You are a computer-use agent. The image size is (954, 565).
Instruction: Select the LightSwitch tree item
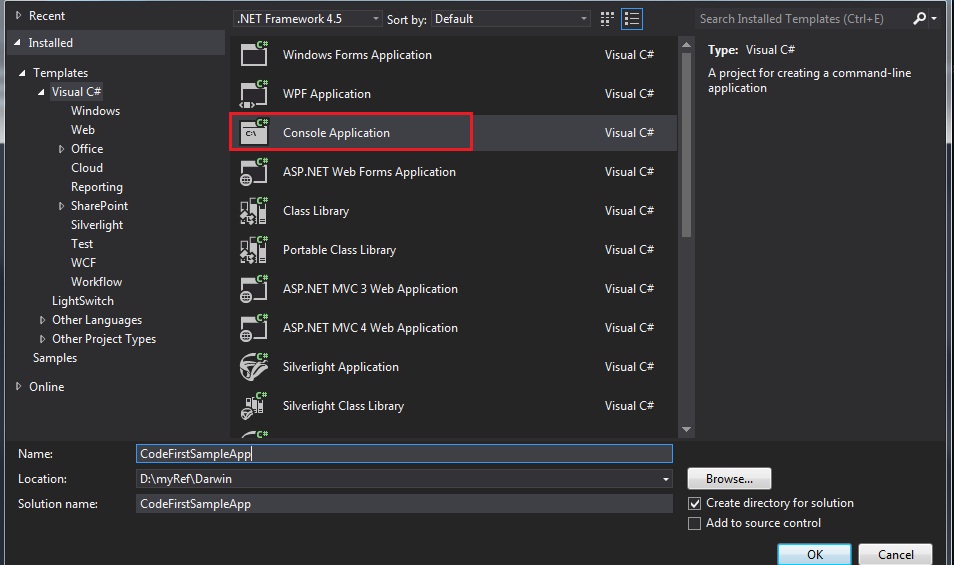[83, 301]
